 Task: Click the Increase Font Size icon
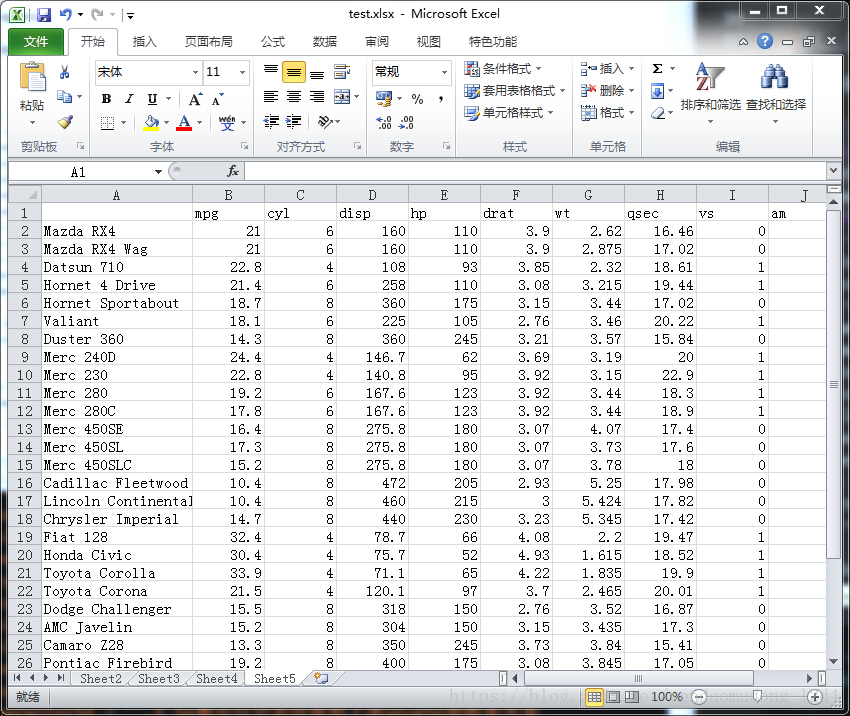(x=195, y=99)
